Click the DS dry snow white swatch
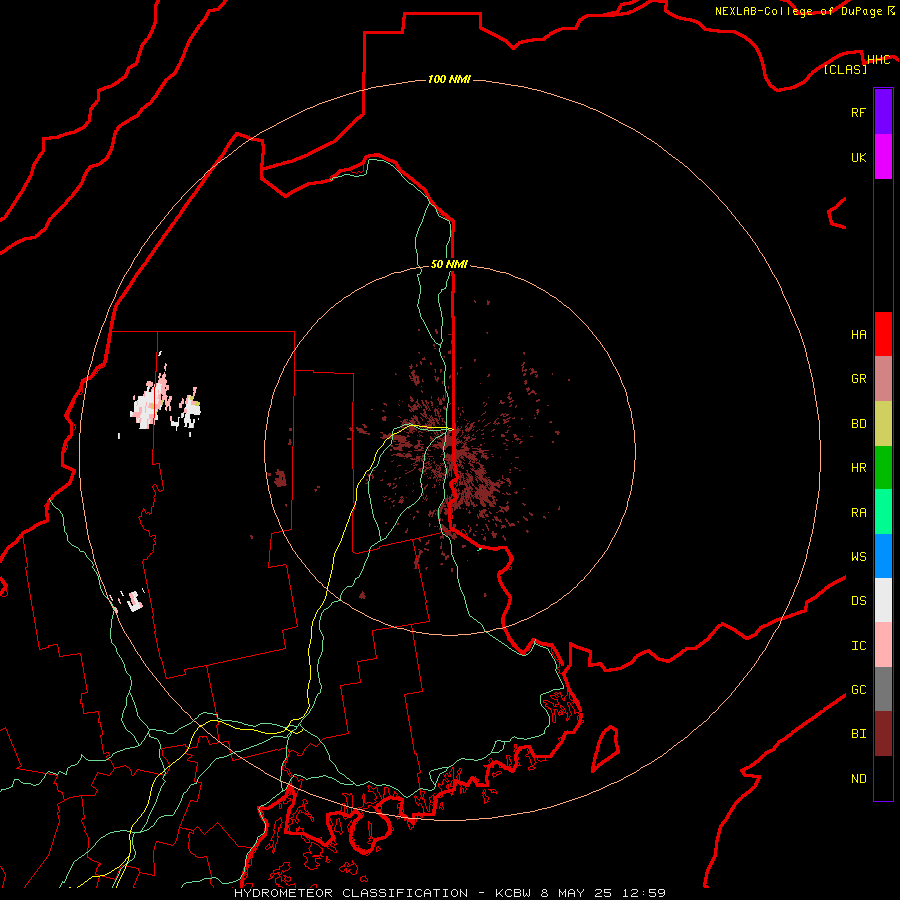900x900 pixels. pos(883,600)
